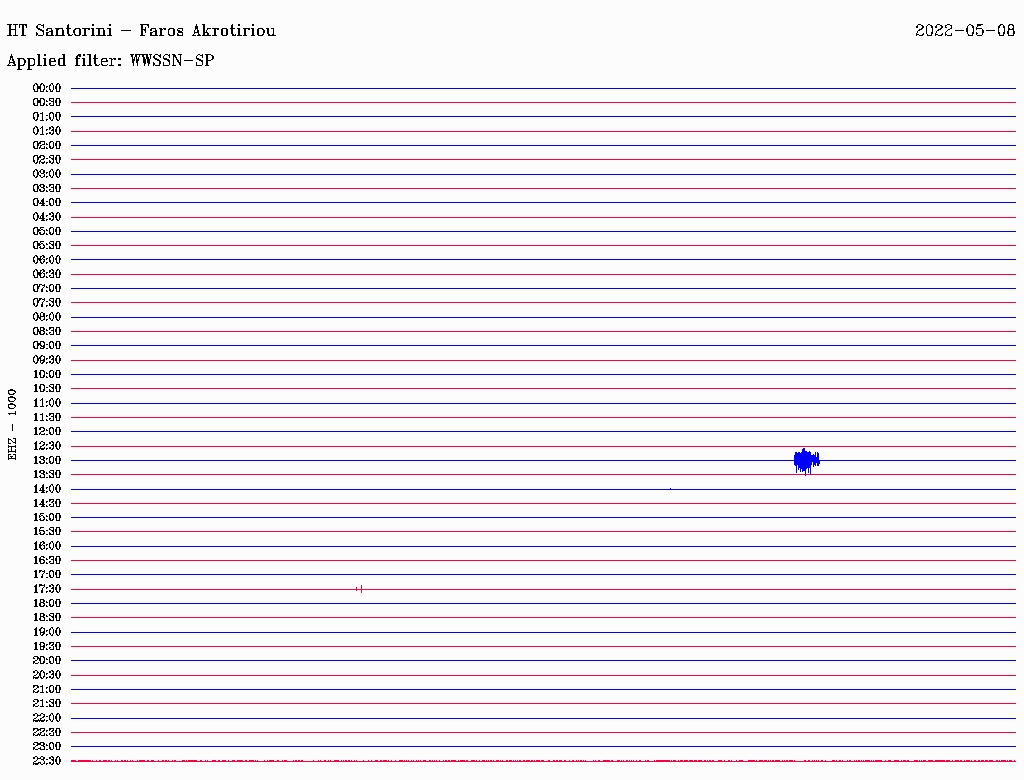Click the 22:30 time label
The height and width of the screenshot is (780, 1024).
click(47, 732)
